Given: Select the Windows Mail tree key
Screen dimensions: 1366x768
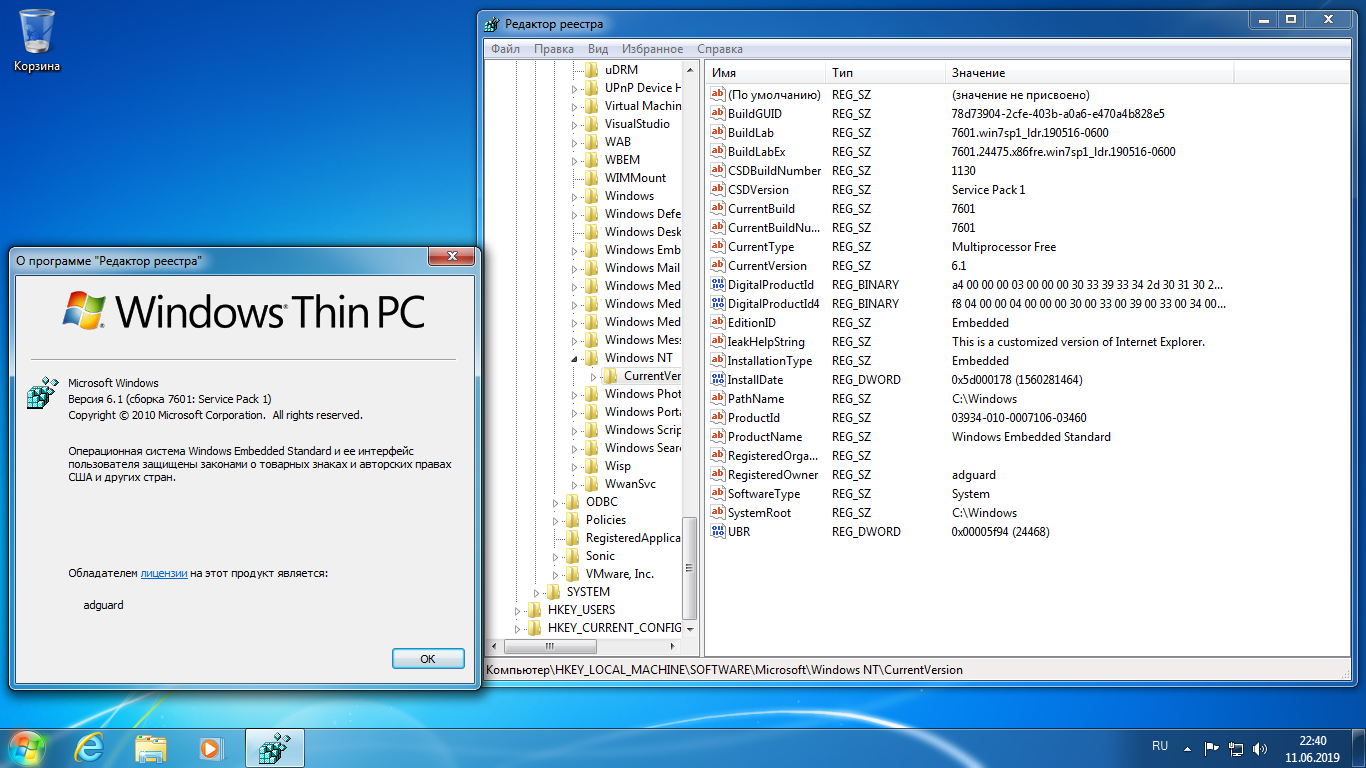Looking at the screenshot, I should coord(642,268).
